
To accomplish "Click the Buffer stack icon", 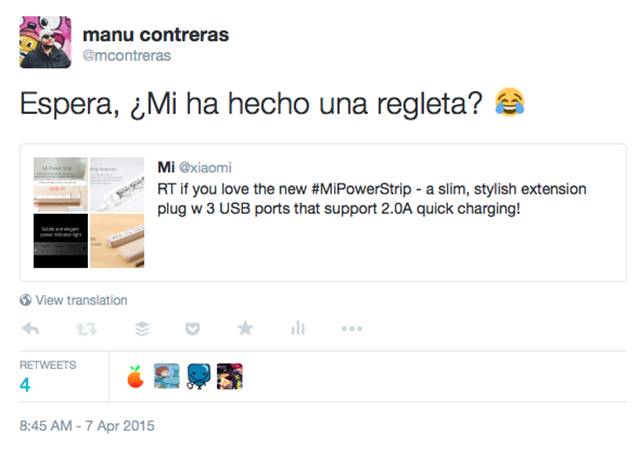I will [142, 329].
